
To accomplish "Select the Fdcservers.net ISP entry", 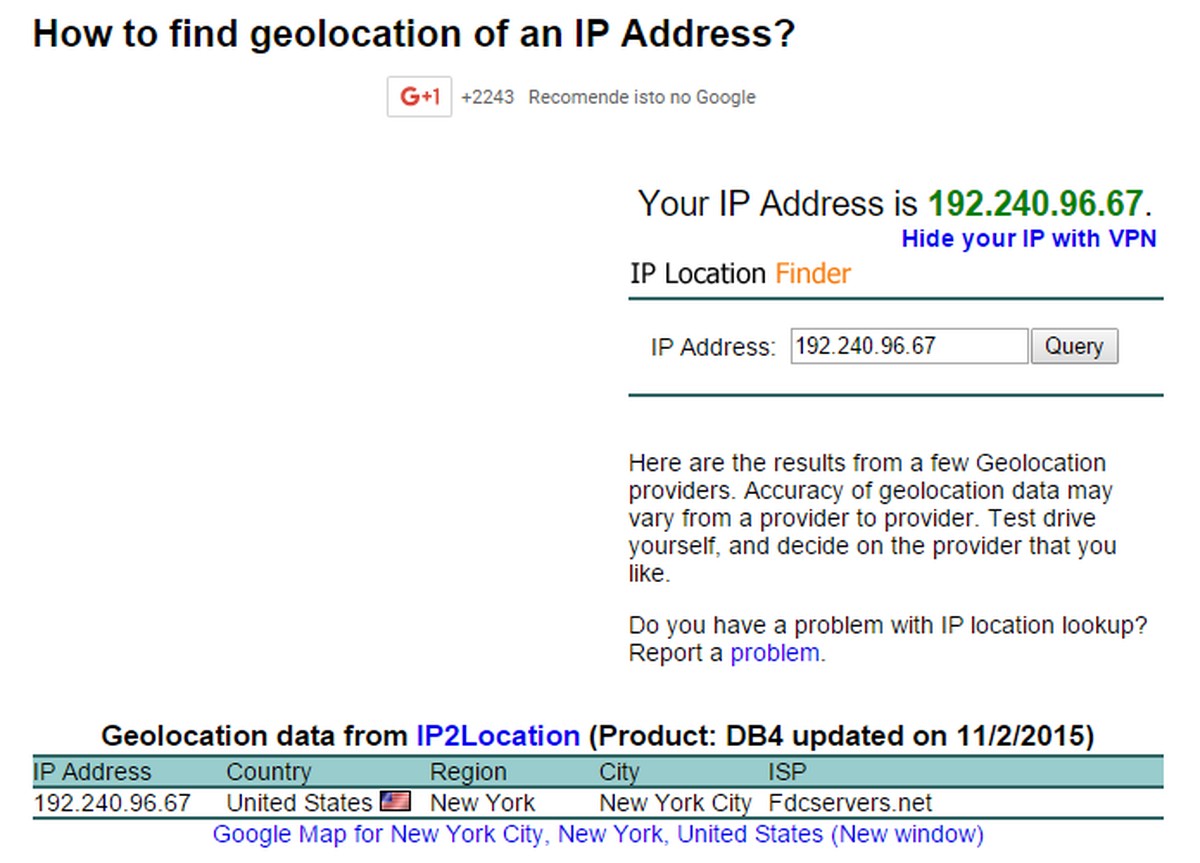I will point(852,801).
